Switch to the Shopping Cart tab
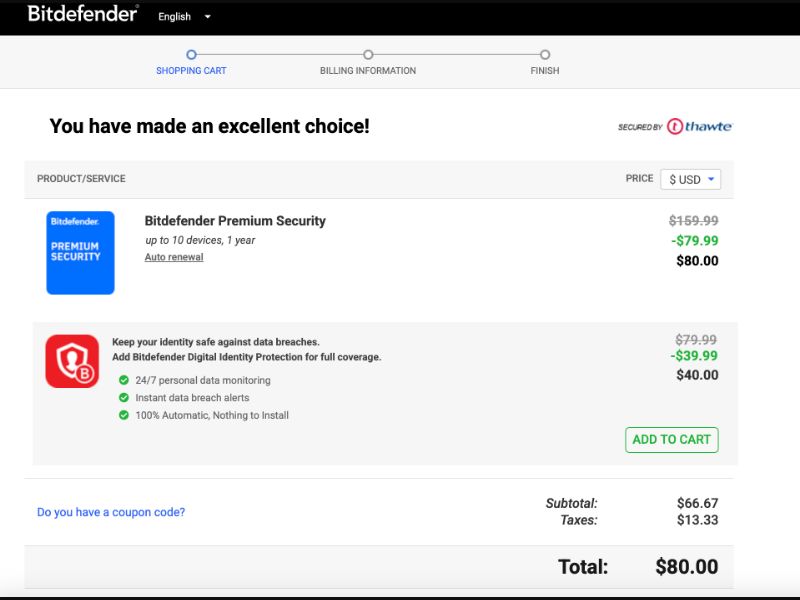Viewport: 800px width, 600px height. (x=191, y=71)
